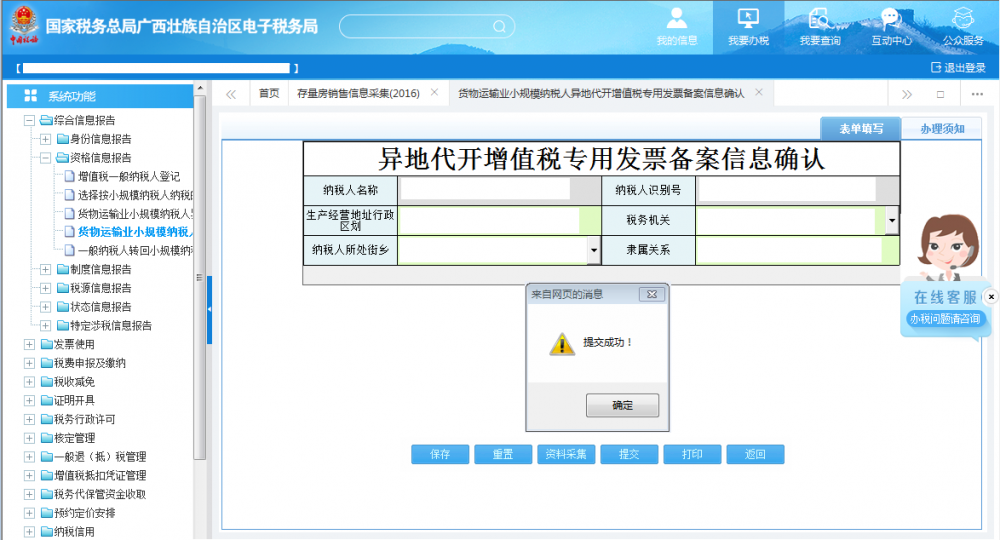Viewport: 1000px width, 540px height.
Task: Click the 提交 button
Action: (x=629, y=454)
